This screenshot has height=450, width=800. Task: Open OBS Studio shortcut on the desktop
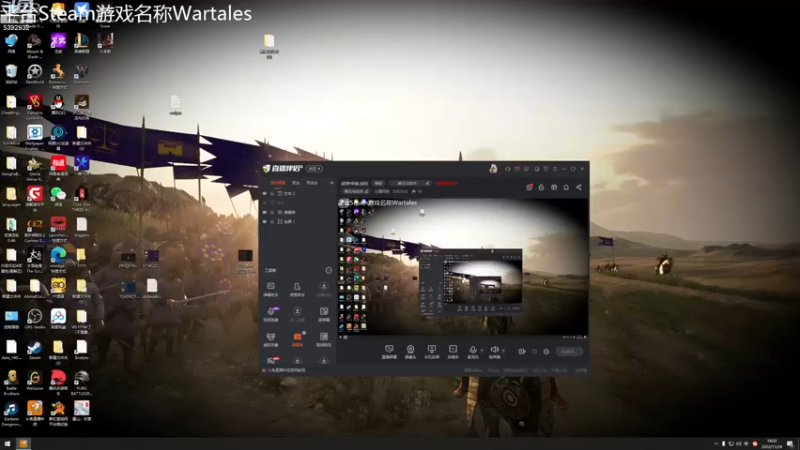pos(34,320)
